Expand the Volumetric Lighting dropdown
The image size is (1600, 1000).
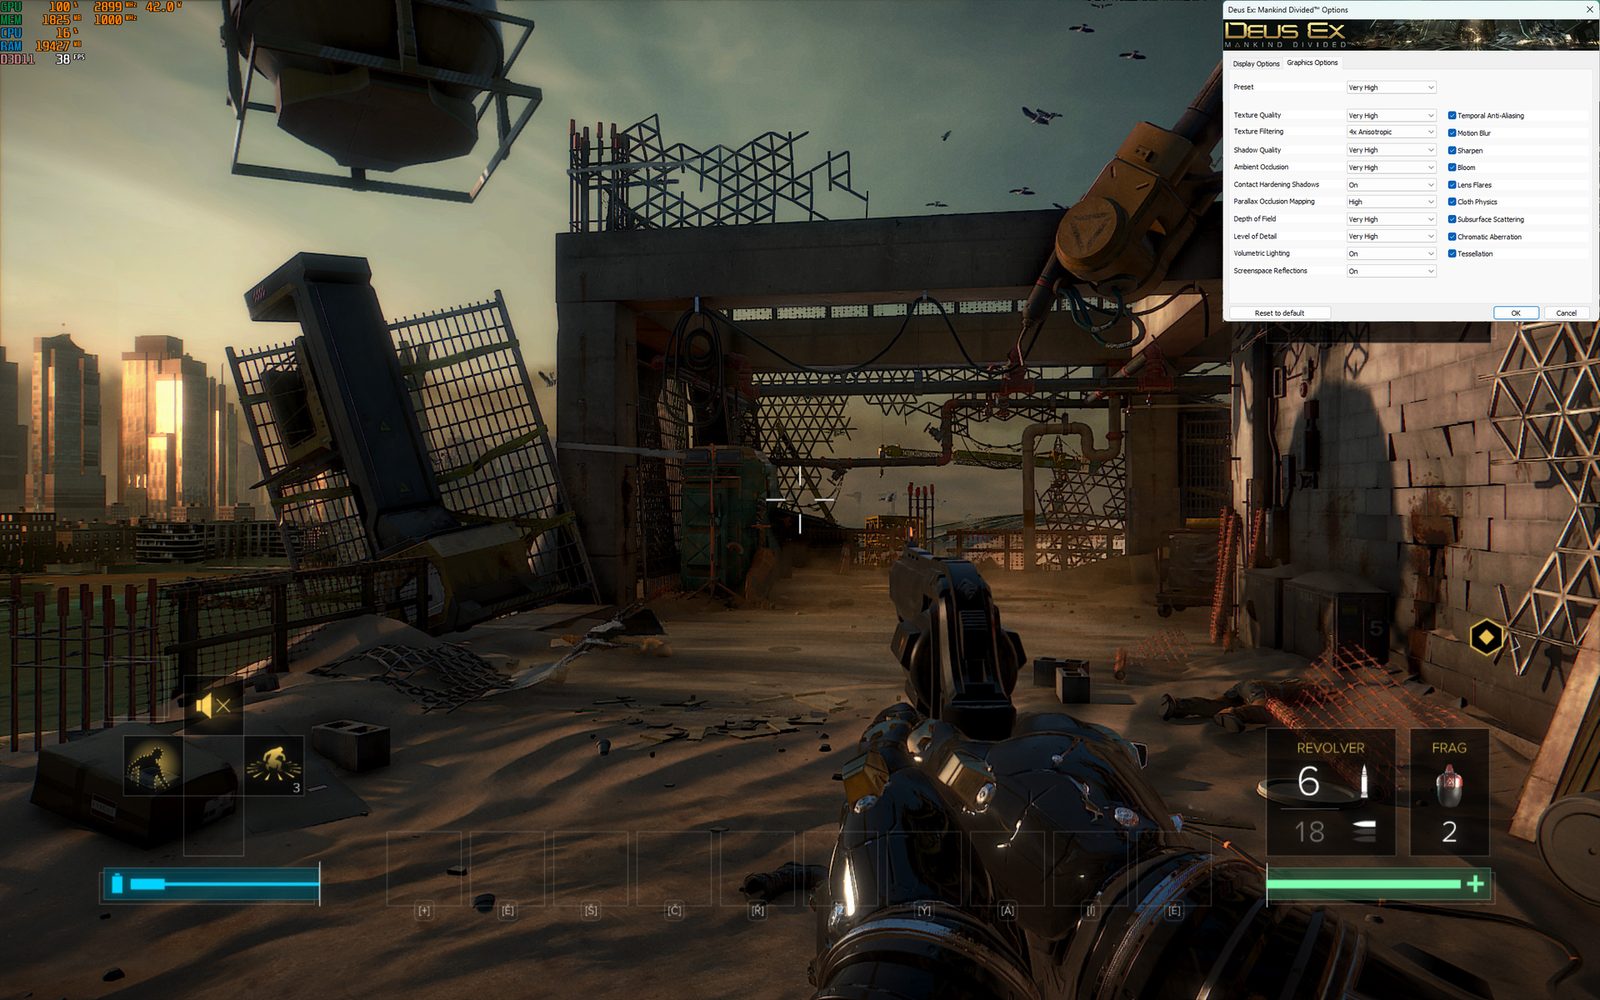(x=1391, y=254)
